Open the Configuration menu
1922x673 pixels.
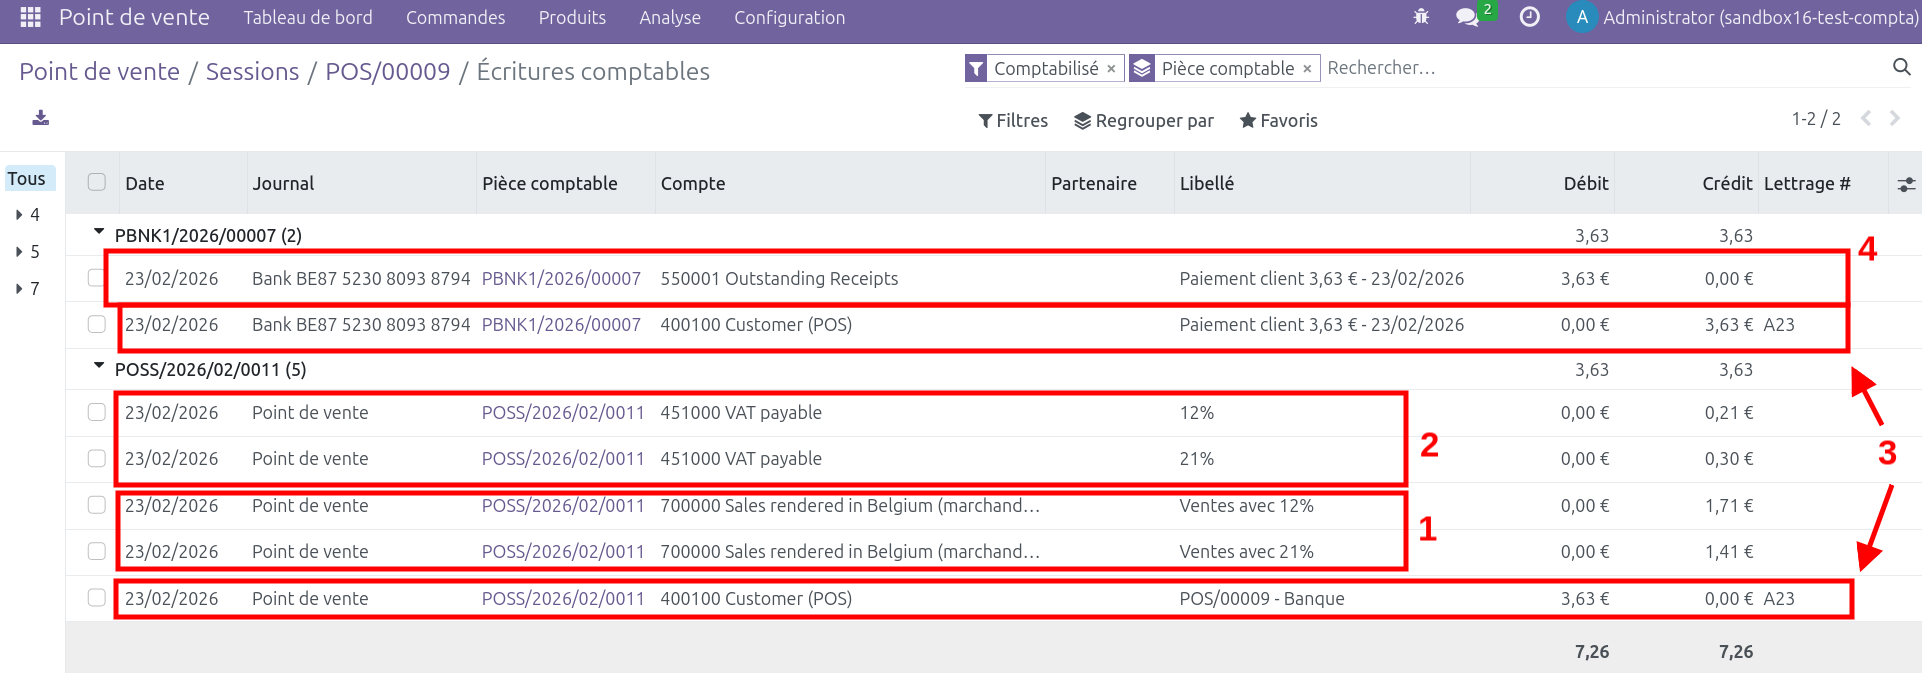pos(789,17)
